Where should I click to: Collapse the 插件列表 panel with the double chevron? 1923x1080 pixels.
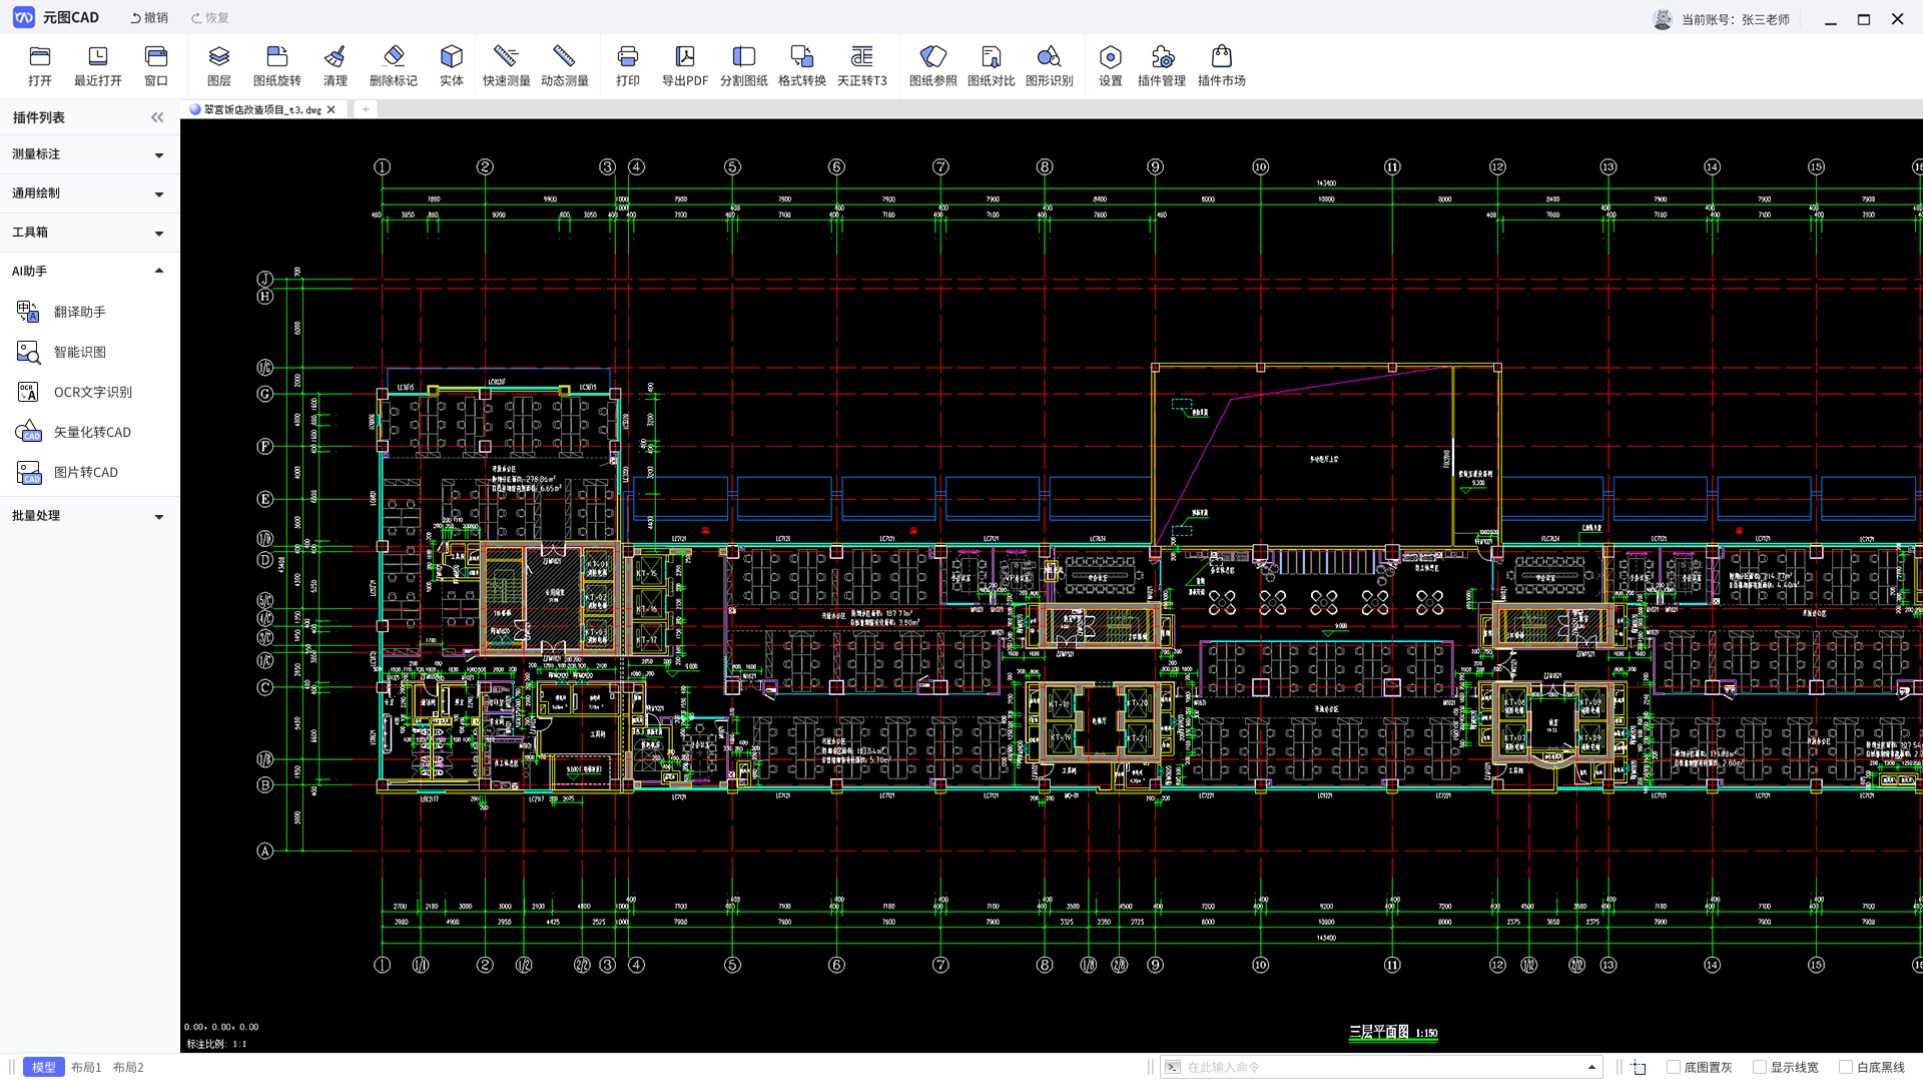(x=157, y=117)
